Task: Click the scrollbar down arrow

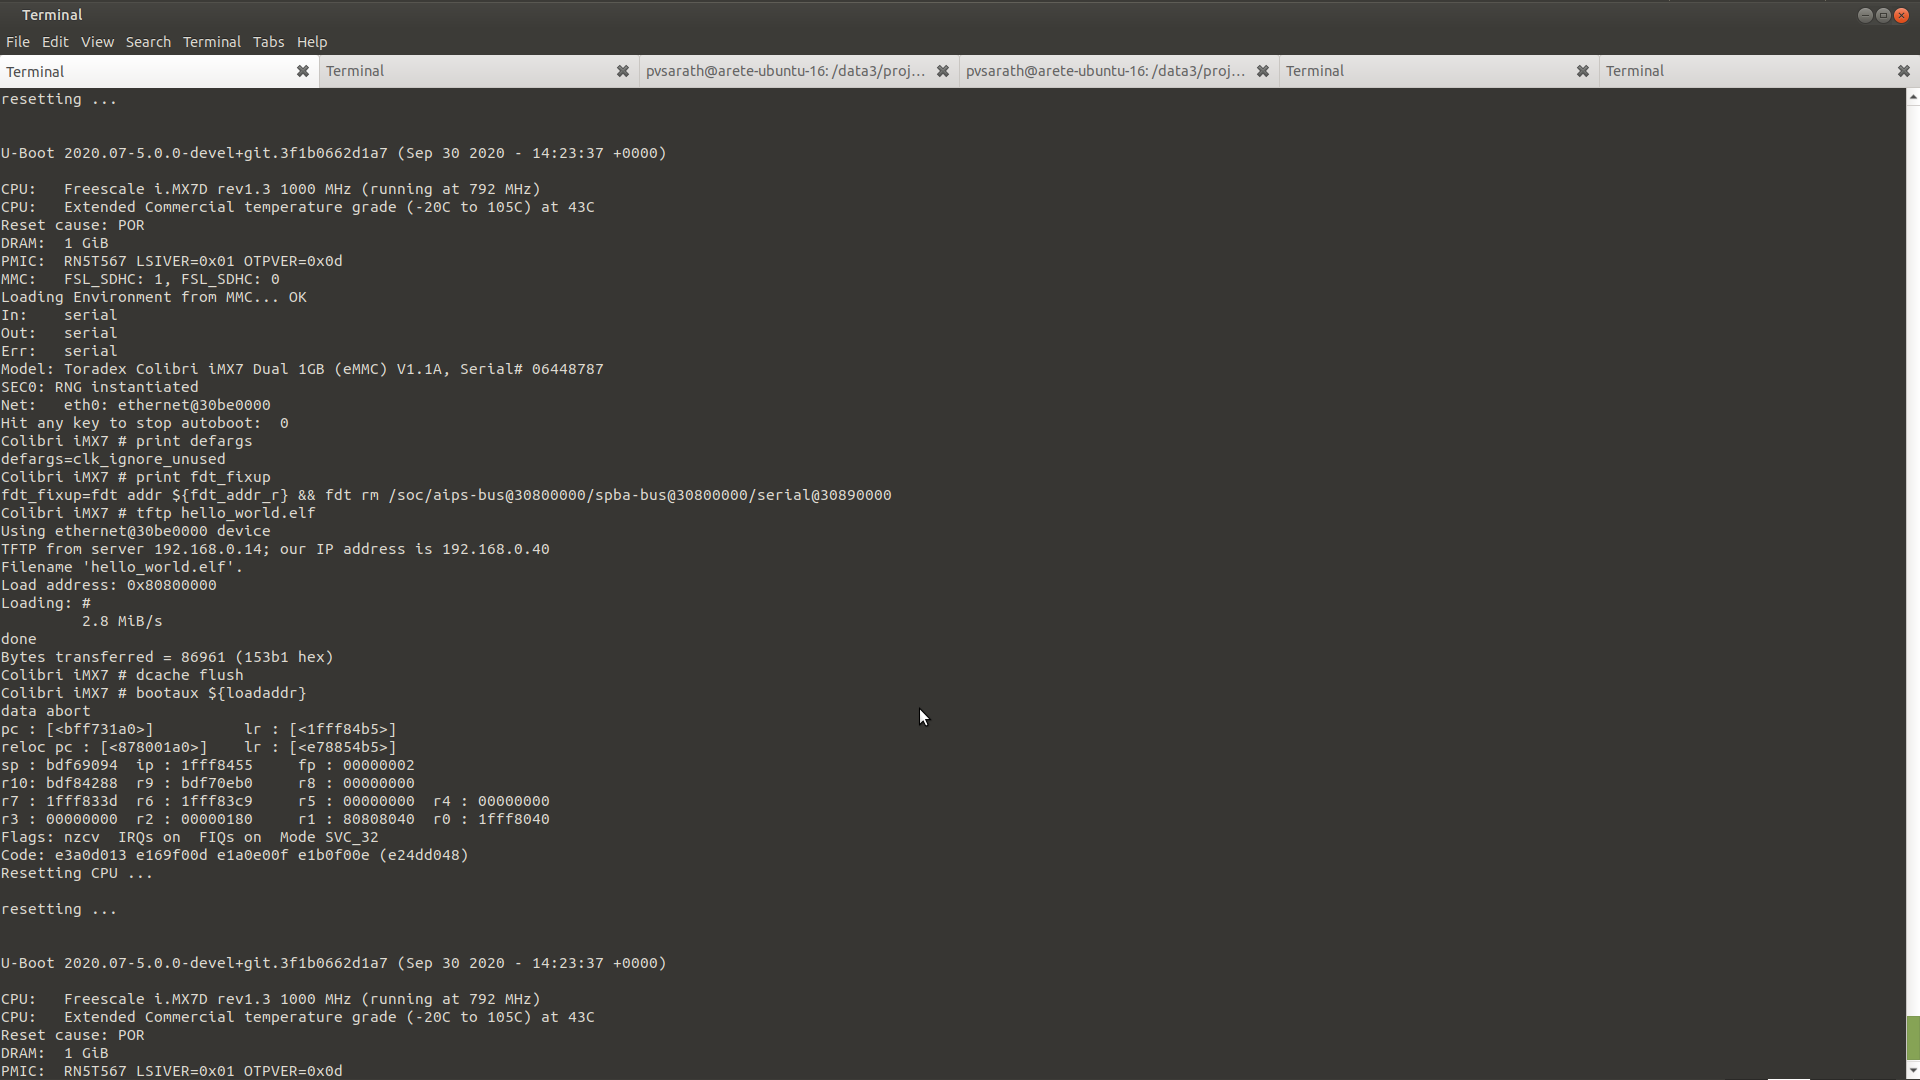Action: (1913, 1072)
